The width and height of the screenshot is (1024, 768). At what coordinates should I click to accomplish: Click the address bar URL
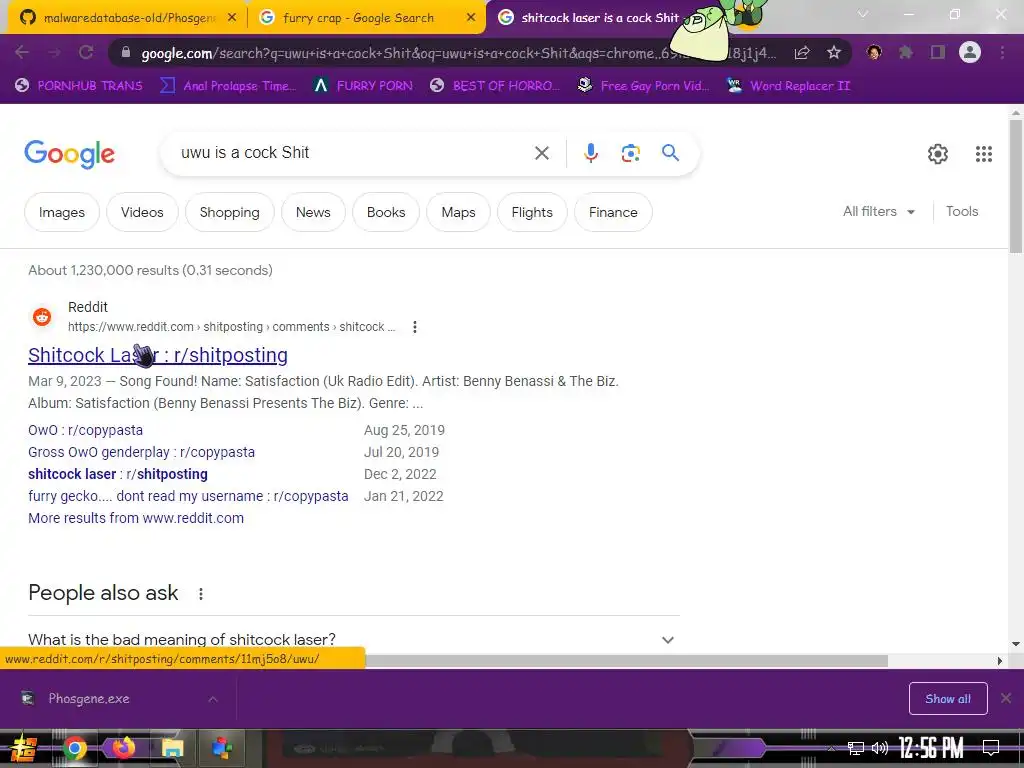coord(457,53)
